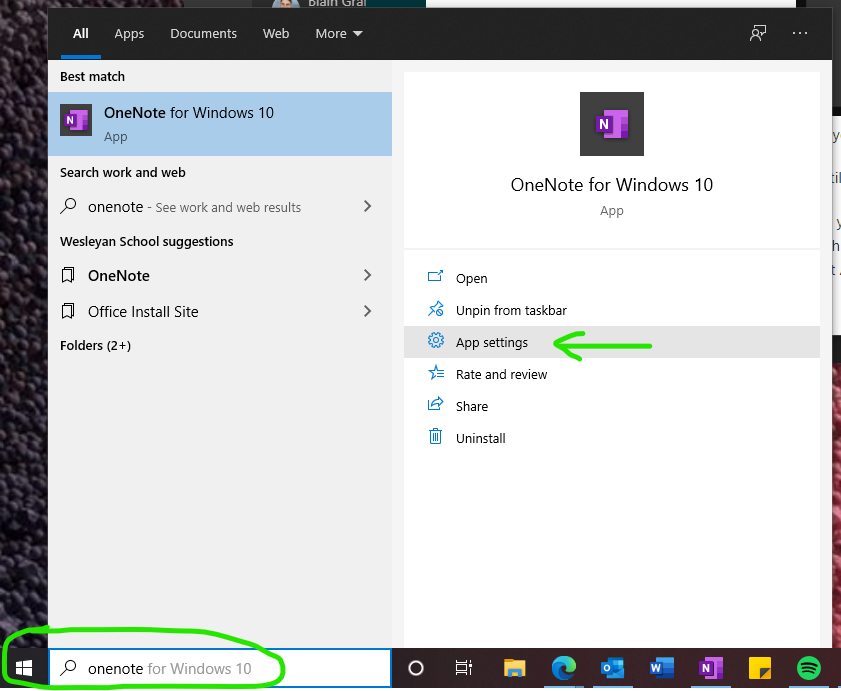This screenshot has height=691, width=841.
Task: Click Open to launch OneNote
Action: point(471,278)
